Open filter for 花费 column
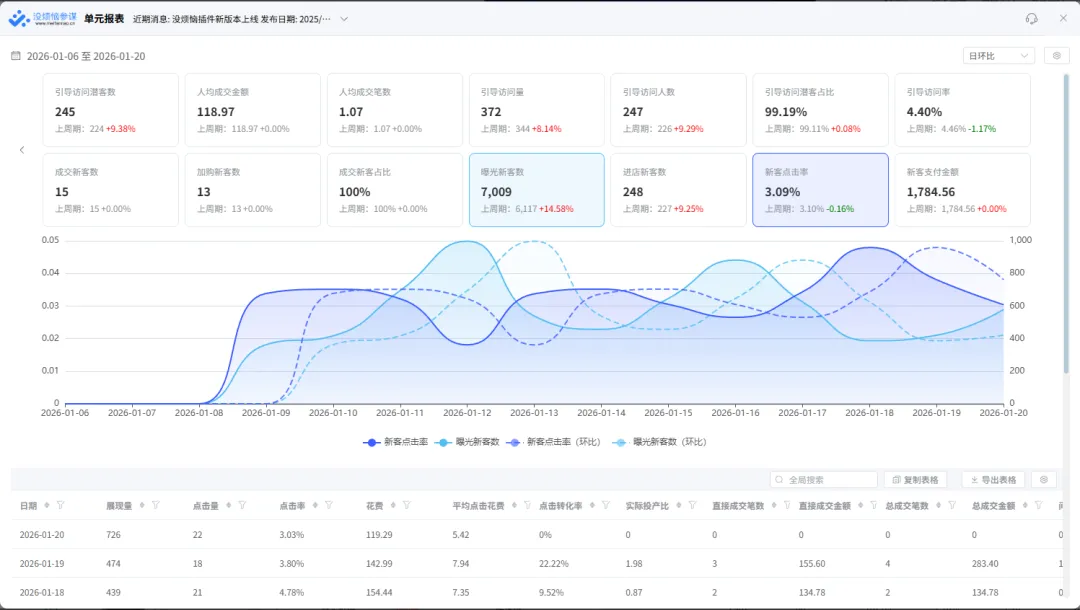Image resolution: width=1080 pixels, height=610 pixels. 407,505
